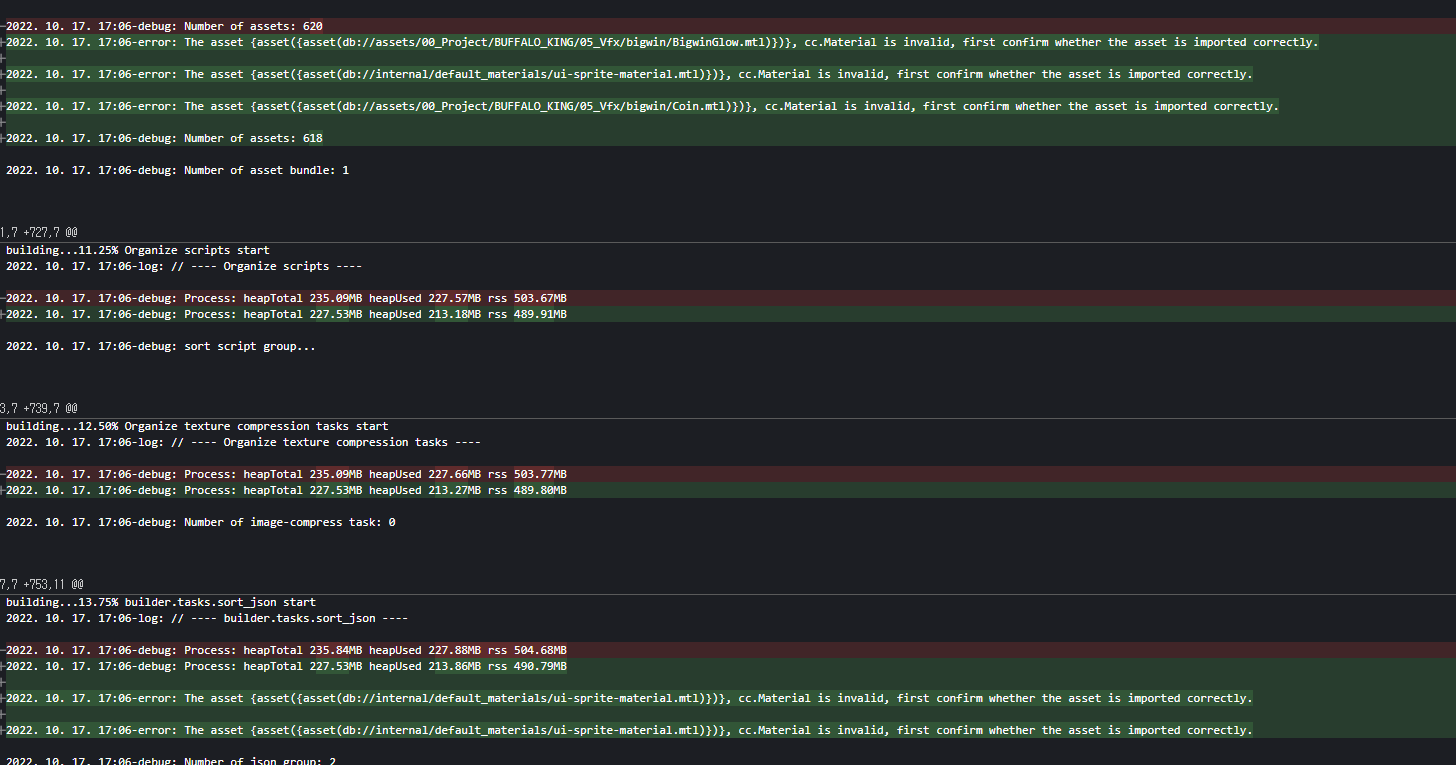Click the removed line with rss 504.68MB

(x=287, y=650)
